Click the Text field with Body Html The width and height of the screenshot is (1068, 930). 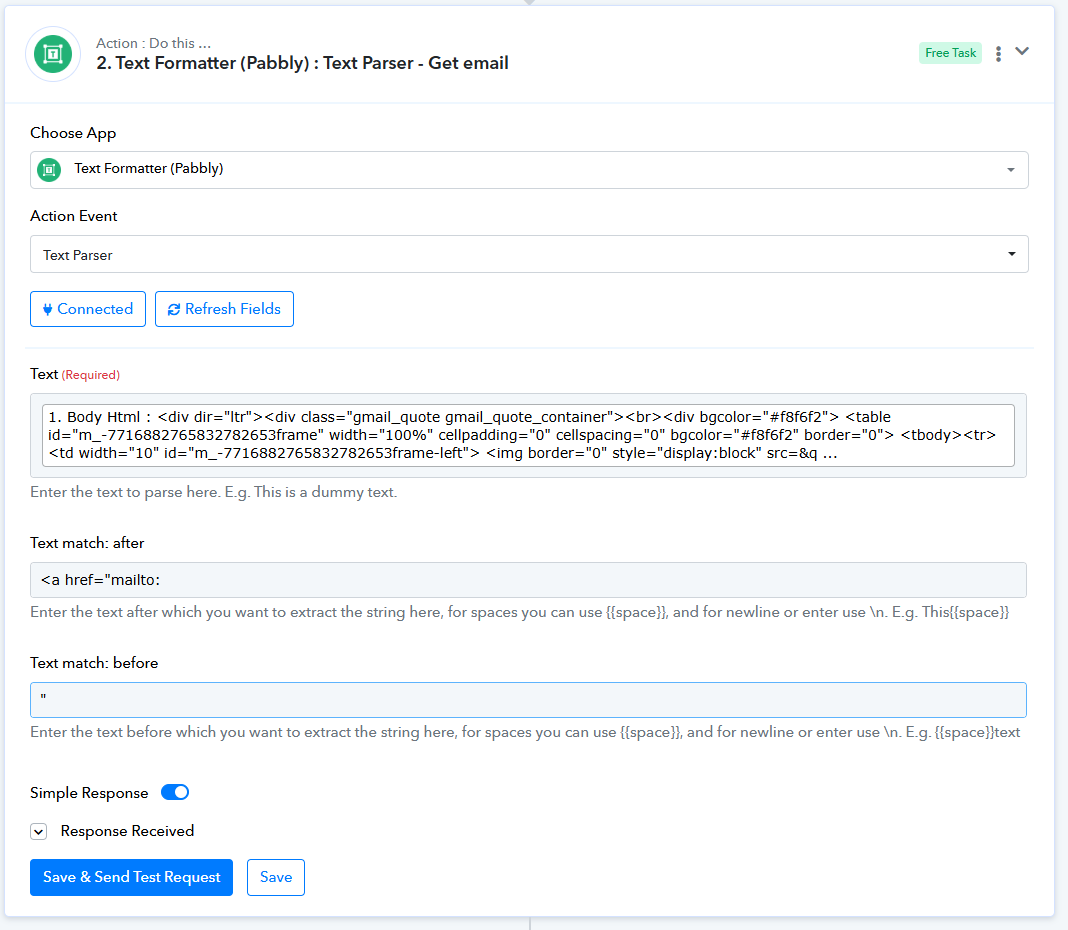click(x=528, y=435)
